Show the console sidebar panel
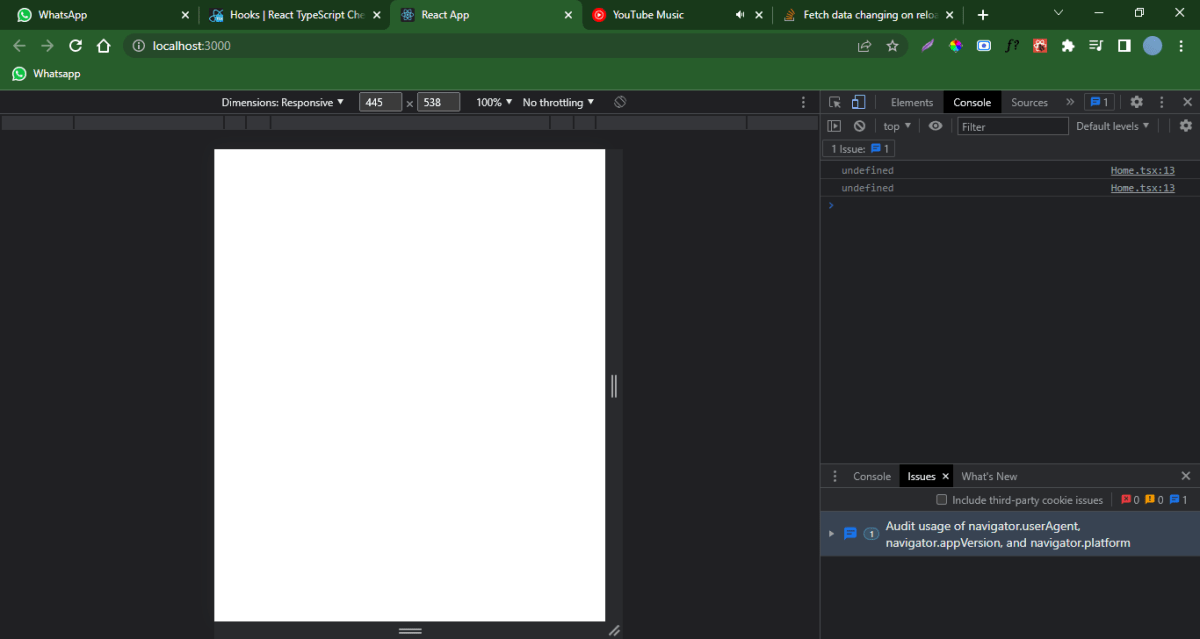 [x=835, y=125]
